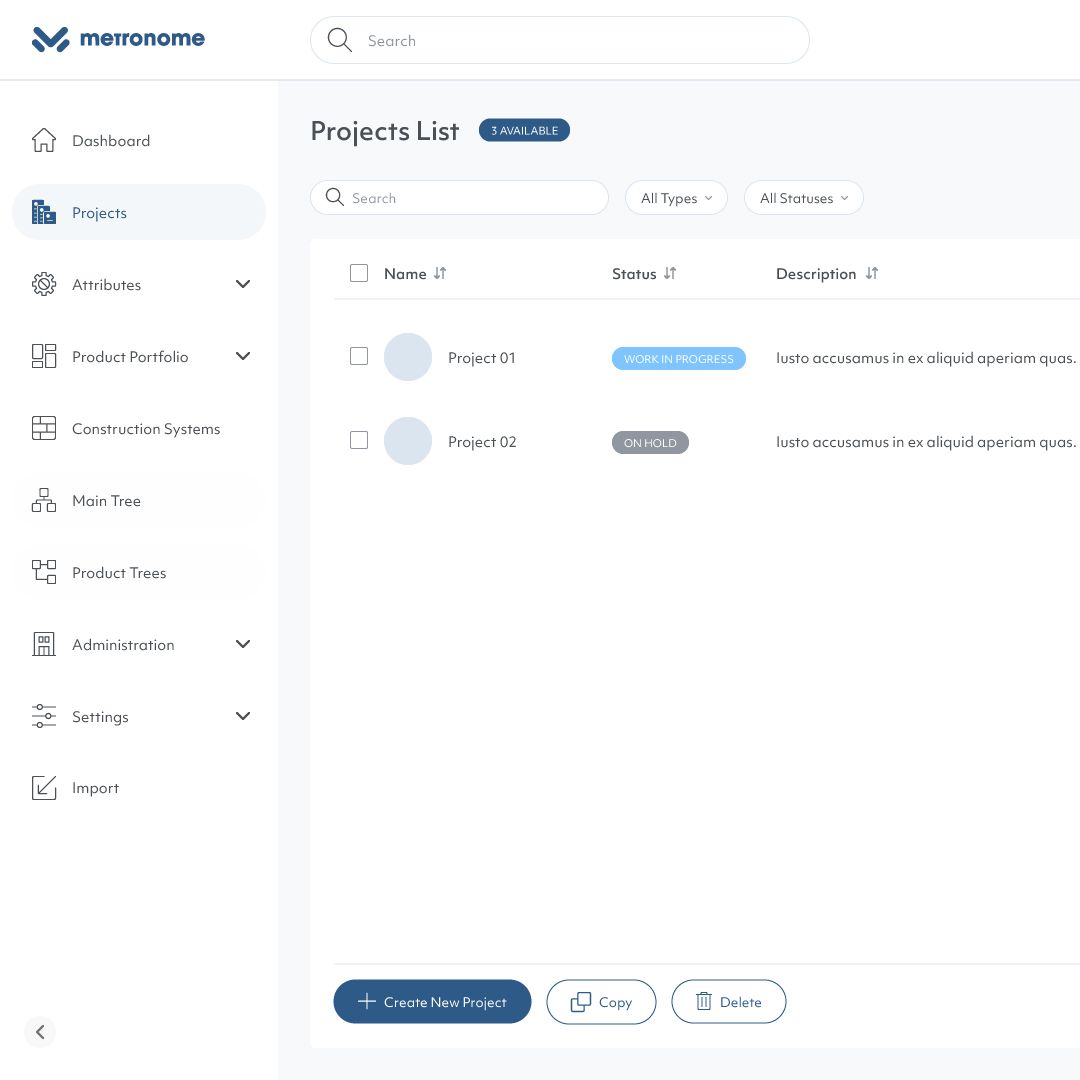This screenshot has height=1080, width=1080.
Task: Open the All Types filter dropdown
Action: pyautogui.click(x=676, y=198)
